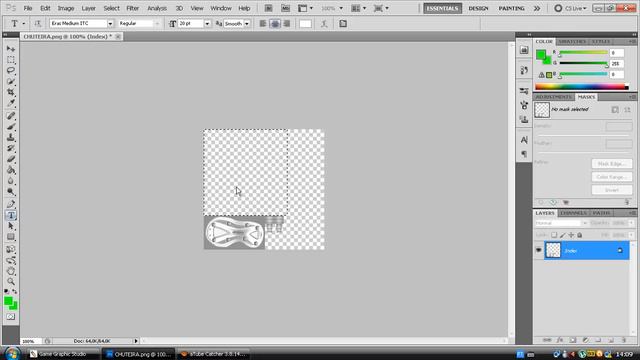This screenshot has height=360, width=640.
Task: Open the Analysis menu
Action: click(157, 8)
